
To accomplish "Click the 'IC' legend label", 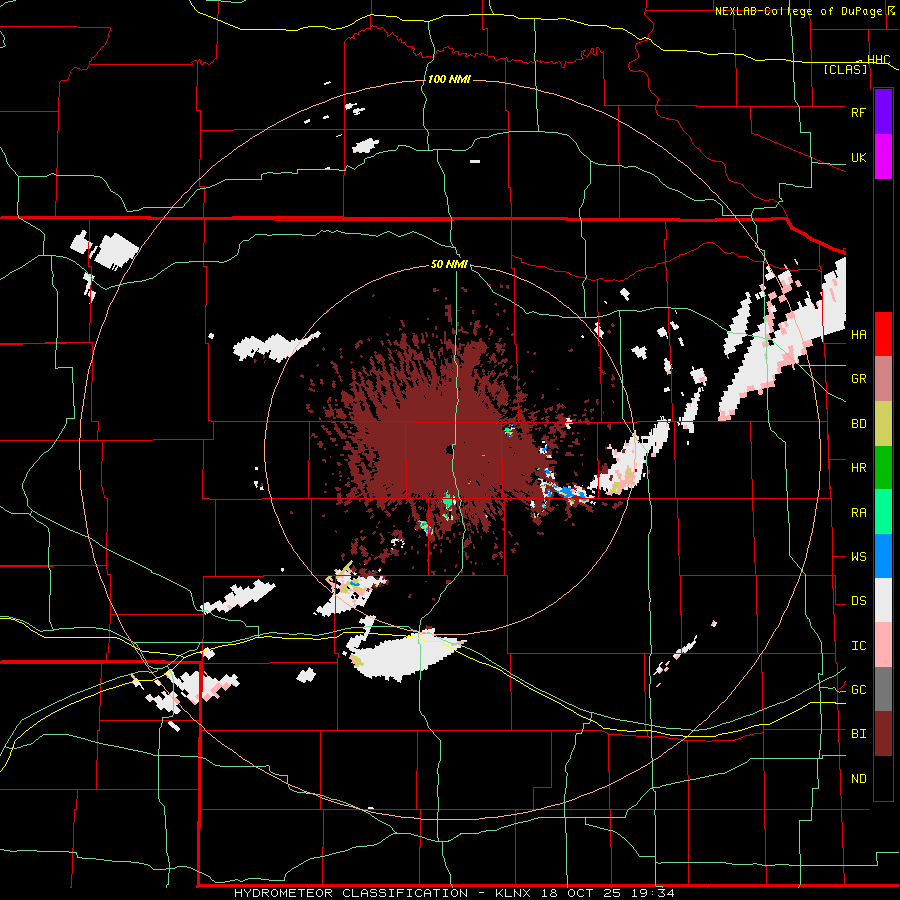I will [858, 646].
